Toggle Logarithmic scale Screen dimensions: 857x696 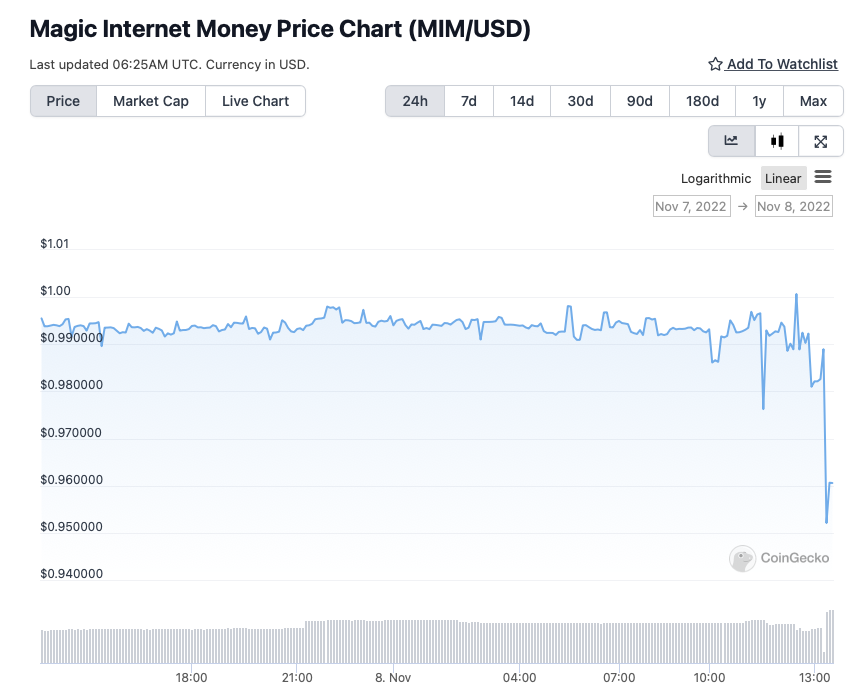(x=715, y=179)
